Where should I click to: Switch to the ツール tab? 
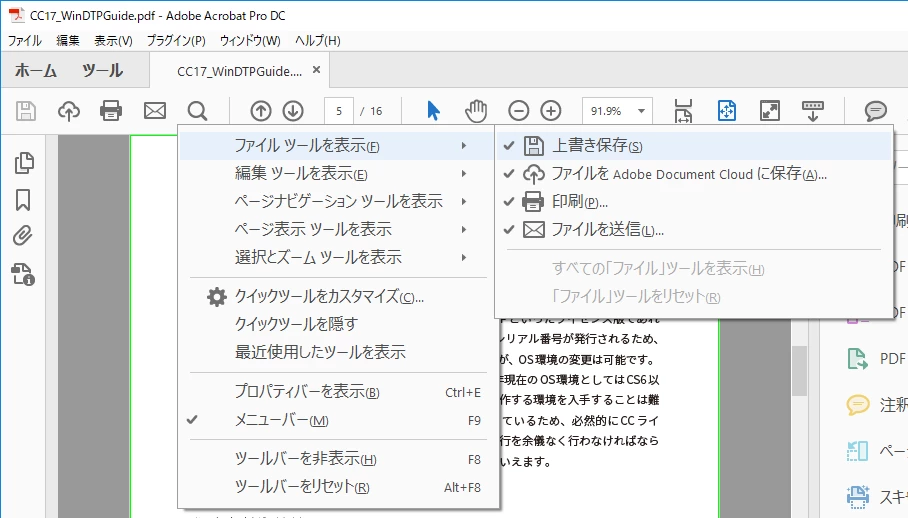pyautogui.click(x=102, y=71)
